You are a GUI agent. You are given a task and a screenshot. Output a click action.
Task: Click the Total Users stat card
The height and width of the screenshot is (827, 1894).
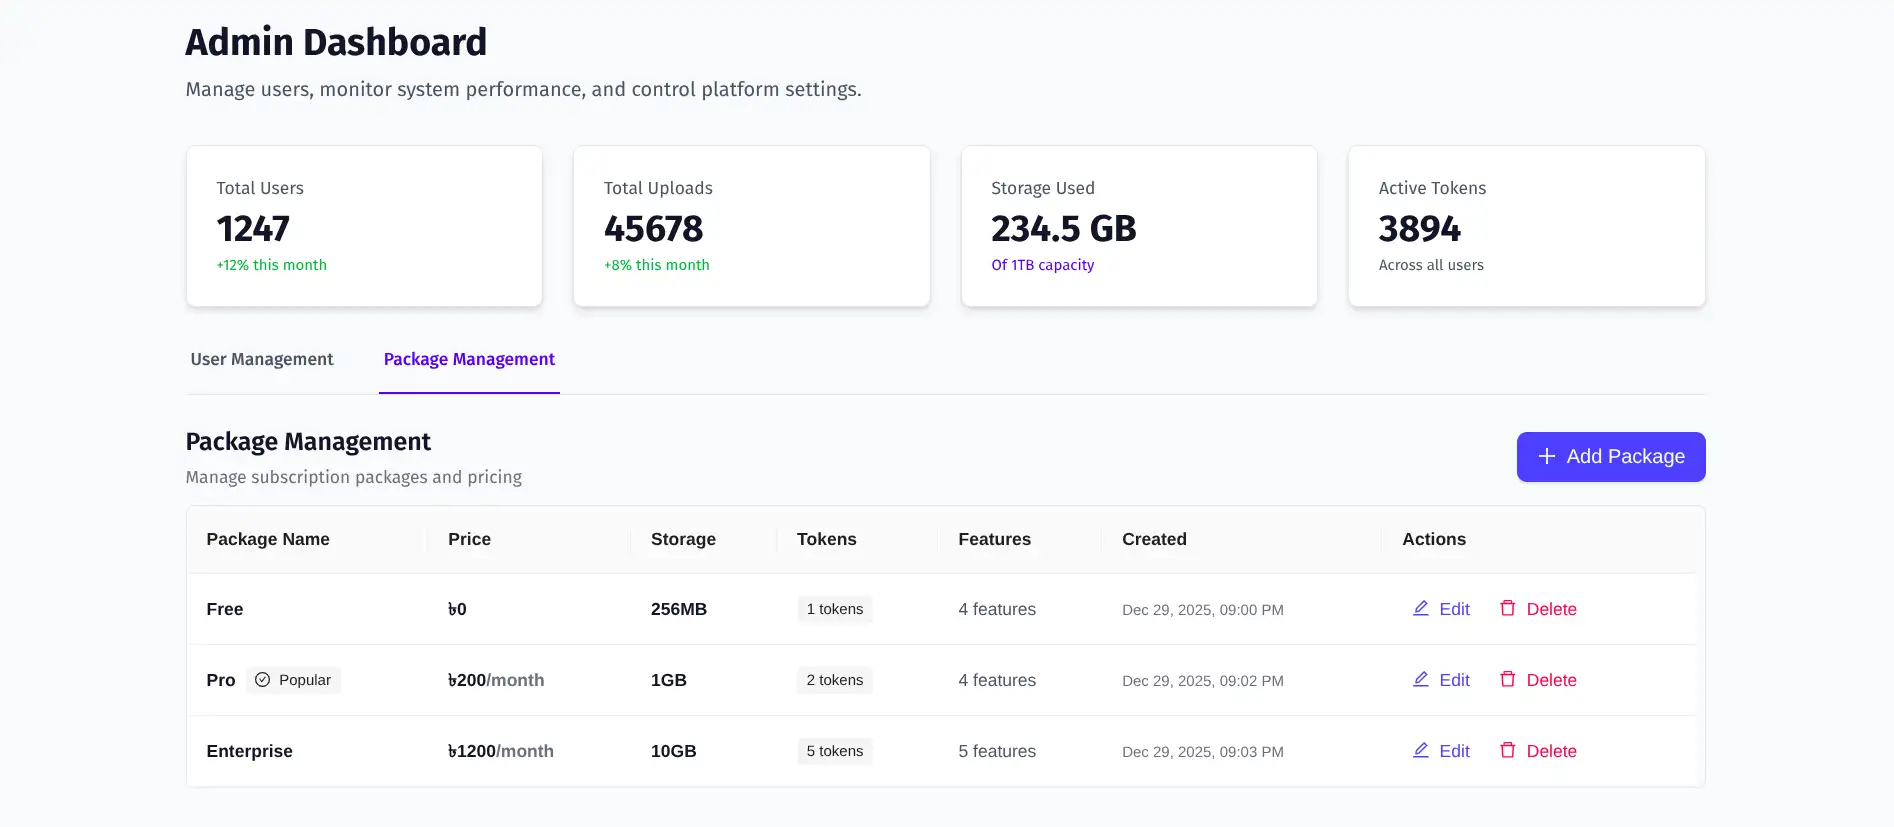(364, 226)
